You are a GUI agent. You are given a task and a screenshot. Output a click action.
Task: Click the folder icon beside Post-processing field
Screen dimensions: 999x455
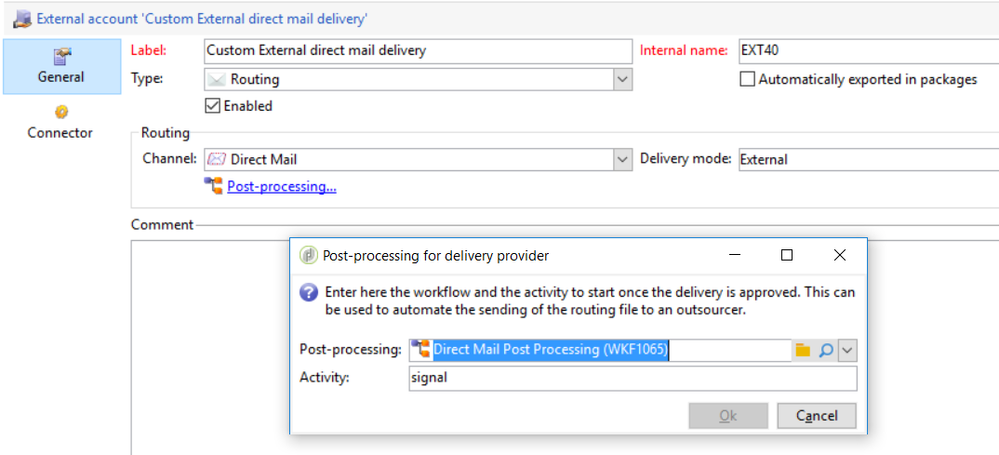(802, 350)
